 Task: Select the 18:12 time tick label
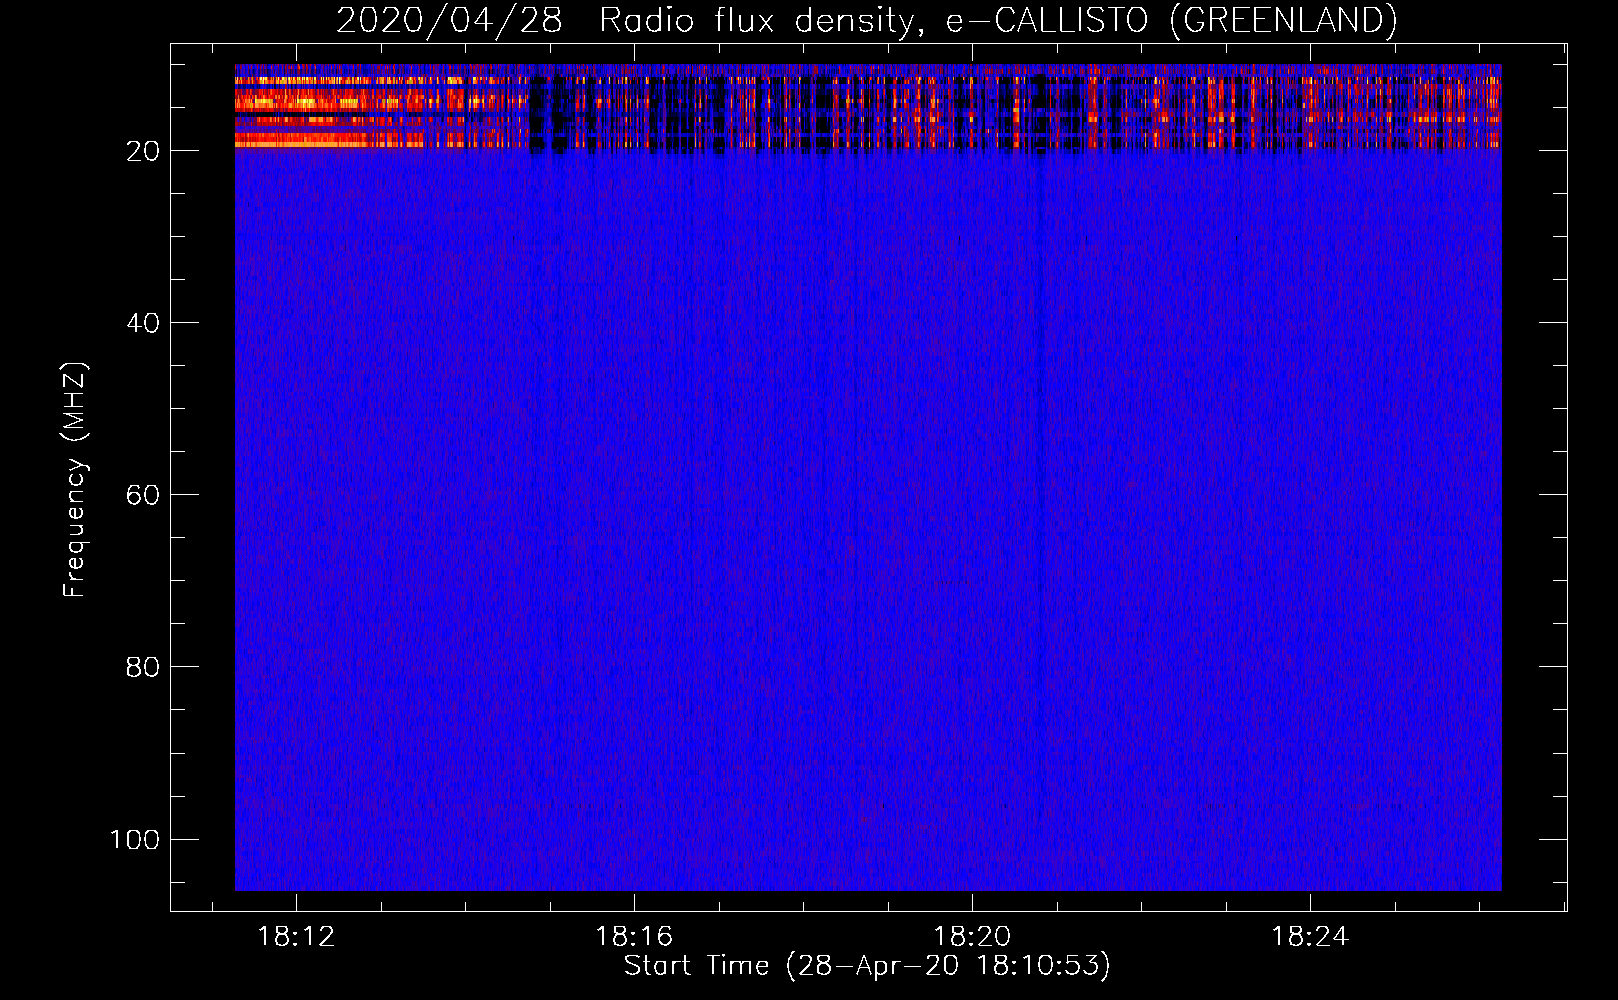point(296,937)
